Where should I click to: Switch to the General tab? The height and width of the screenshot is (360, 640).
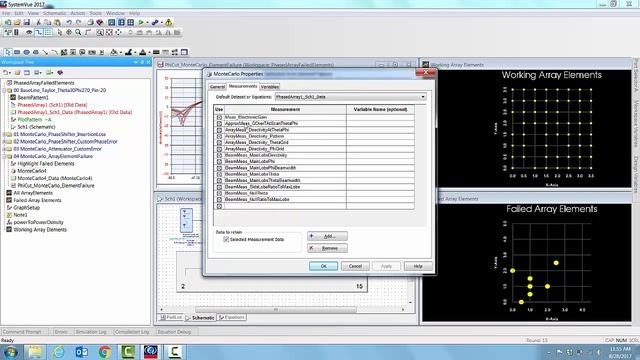tap(217, 87)
